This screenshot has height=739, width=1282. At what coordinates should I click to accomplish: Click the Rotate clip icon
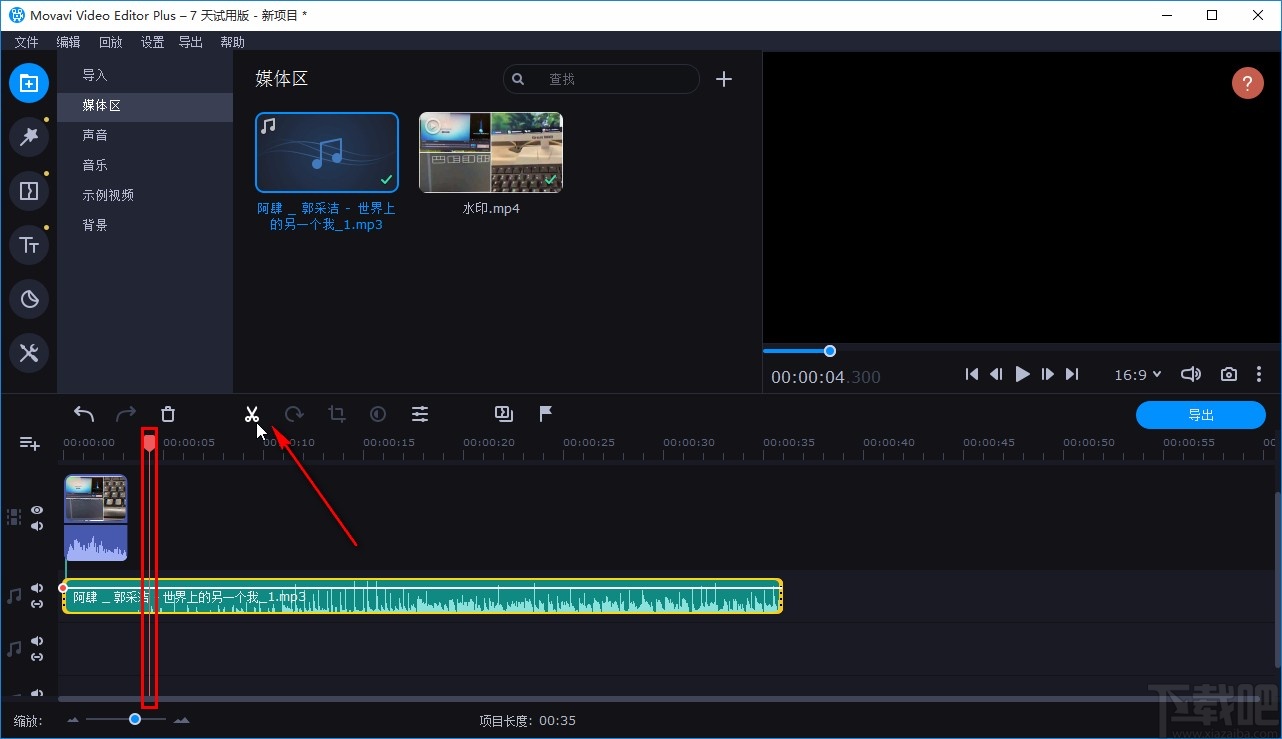coord(294,414)
